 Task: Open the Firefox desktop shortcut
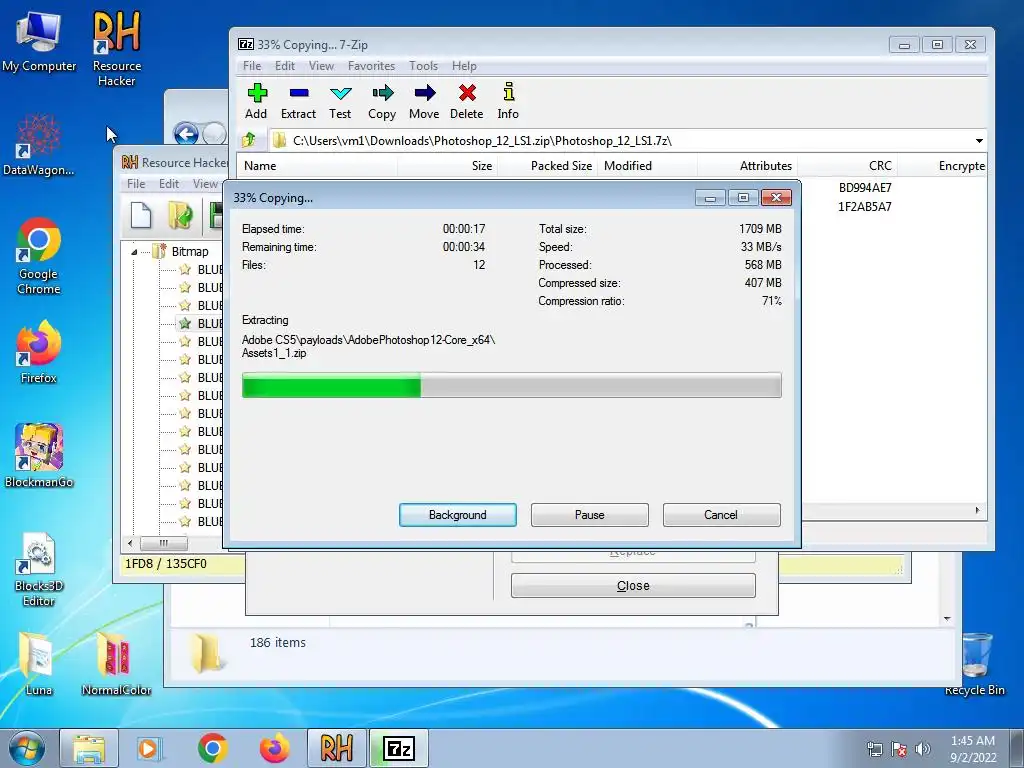click(39, 353)
